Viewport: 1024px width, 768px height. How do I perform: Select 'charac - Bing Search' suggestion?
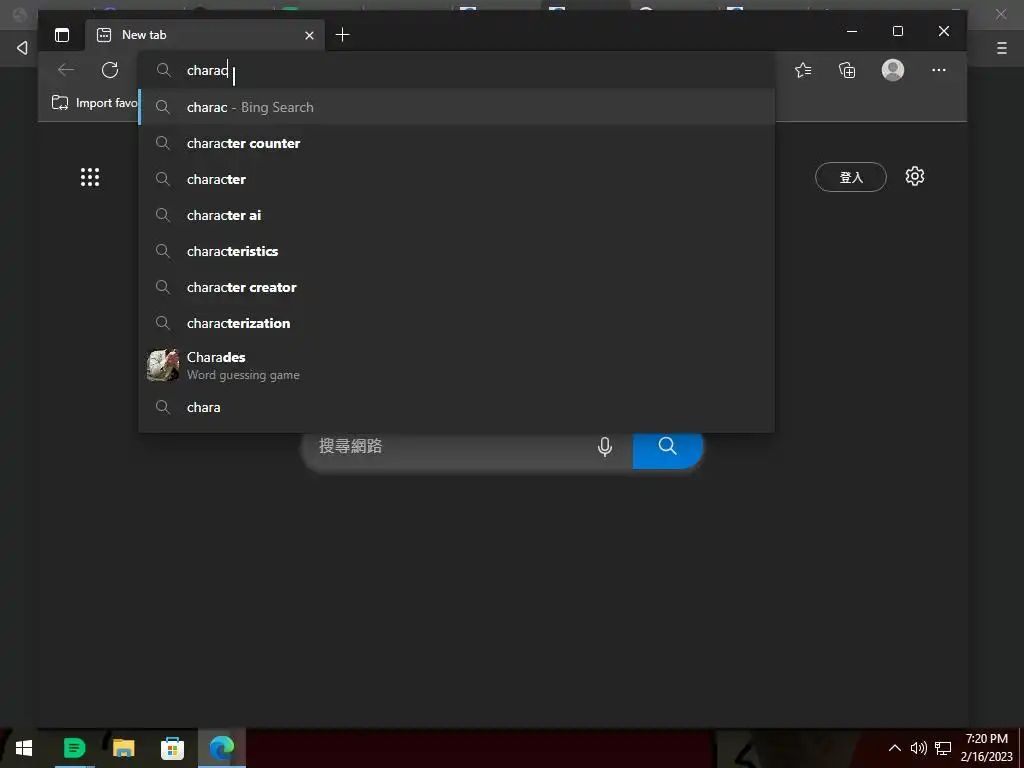(x=456, y=107)
